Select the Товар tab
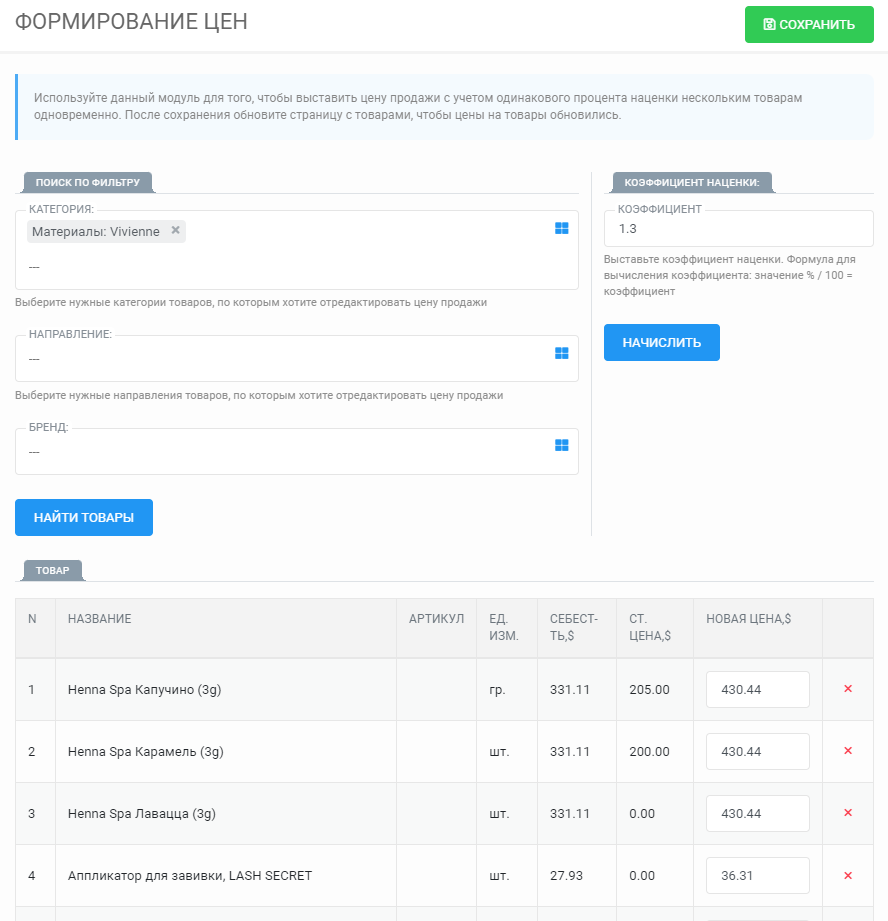The width and height of the screenshot is (888, 921). (53, 570)
